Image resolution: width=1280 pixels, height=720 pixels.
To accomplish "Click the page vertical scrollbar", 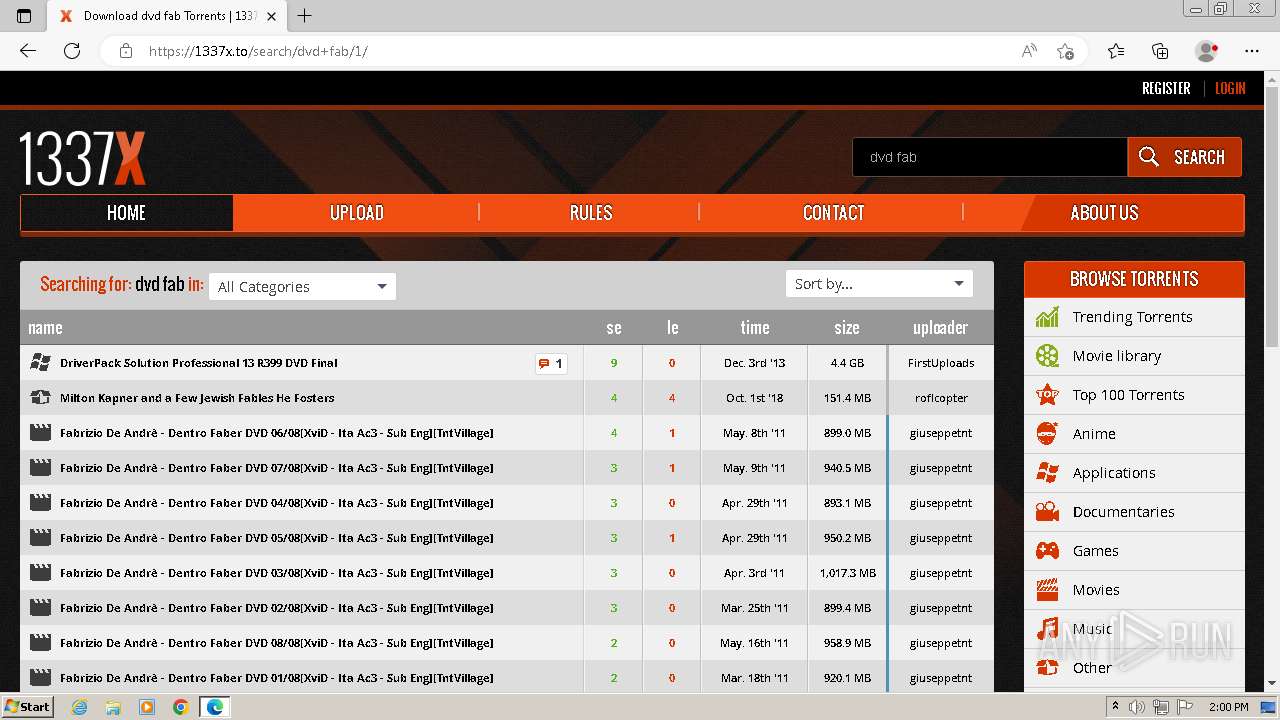I will coord(1272,215).
